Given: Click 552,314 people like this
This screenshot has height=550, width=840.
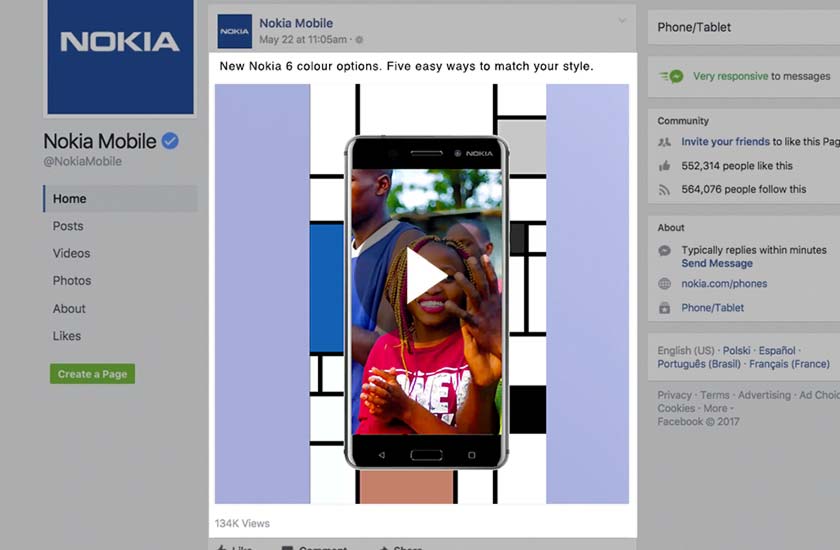Looking at the screenshot, I should pyautogui.click(x=737, y=165).
